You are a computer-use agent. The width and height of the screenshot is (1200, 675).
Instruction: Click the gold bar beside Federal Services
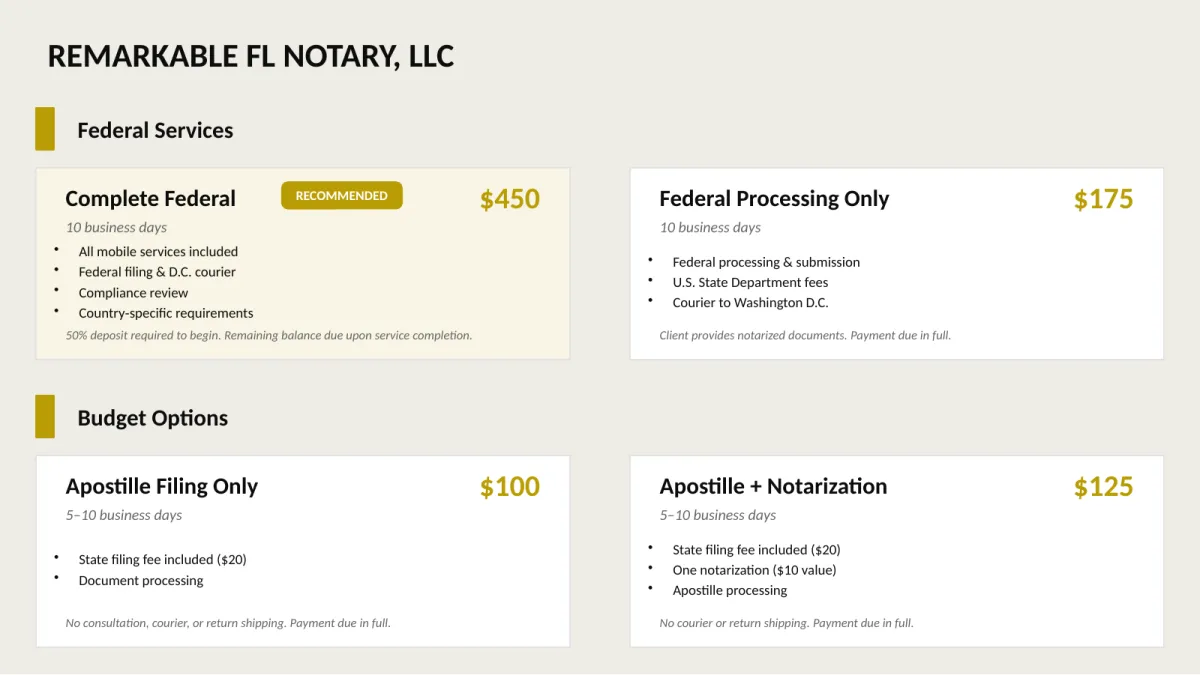[45, 129]
